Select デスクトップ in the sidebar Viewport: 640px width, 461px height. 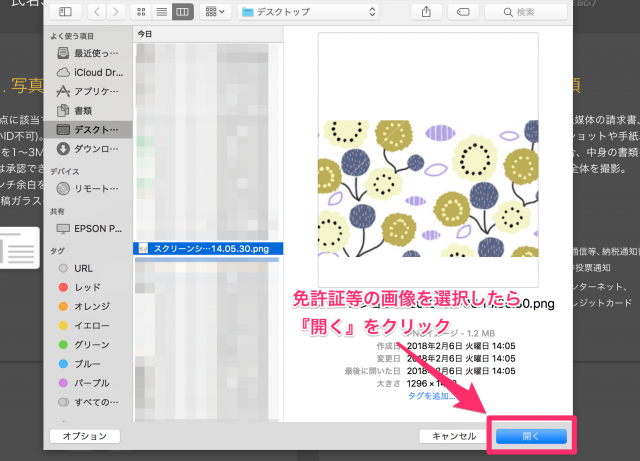88,130
